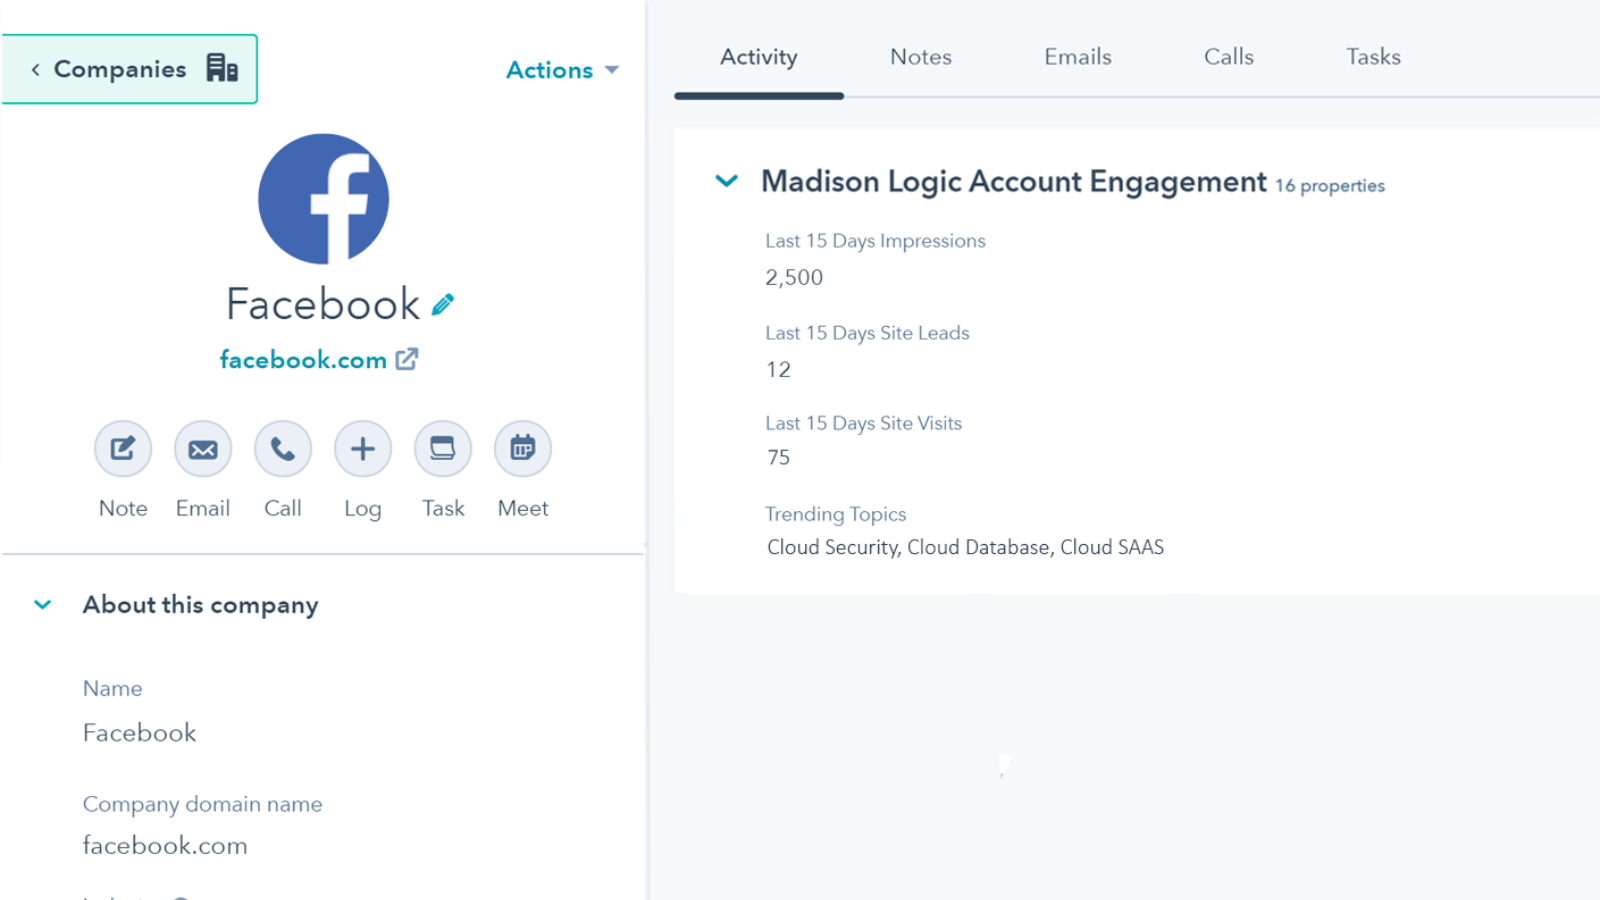
Task: Start a call with the Call icon
Action: tap(282, 448)
